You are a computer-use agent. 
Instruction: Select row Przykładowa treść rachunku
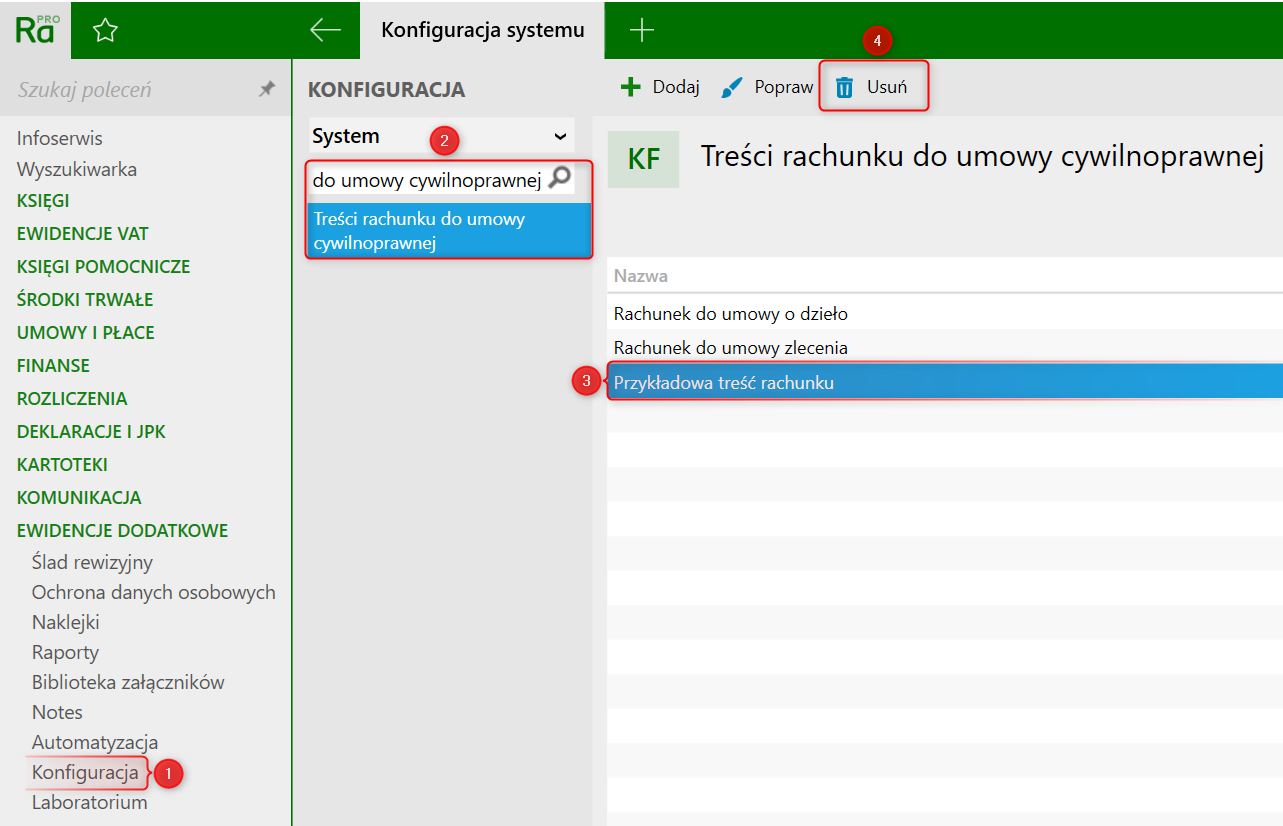[944, 382]
